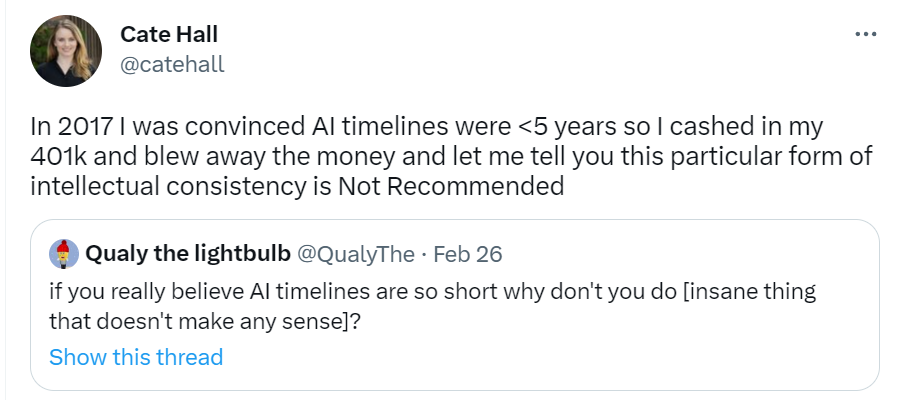Screen dimensions: 901x400
Task: Click the phrase "blew away the money"
Action: click(255, 158)
